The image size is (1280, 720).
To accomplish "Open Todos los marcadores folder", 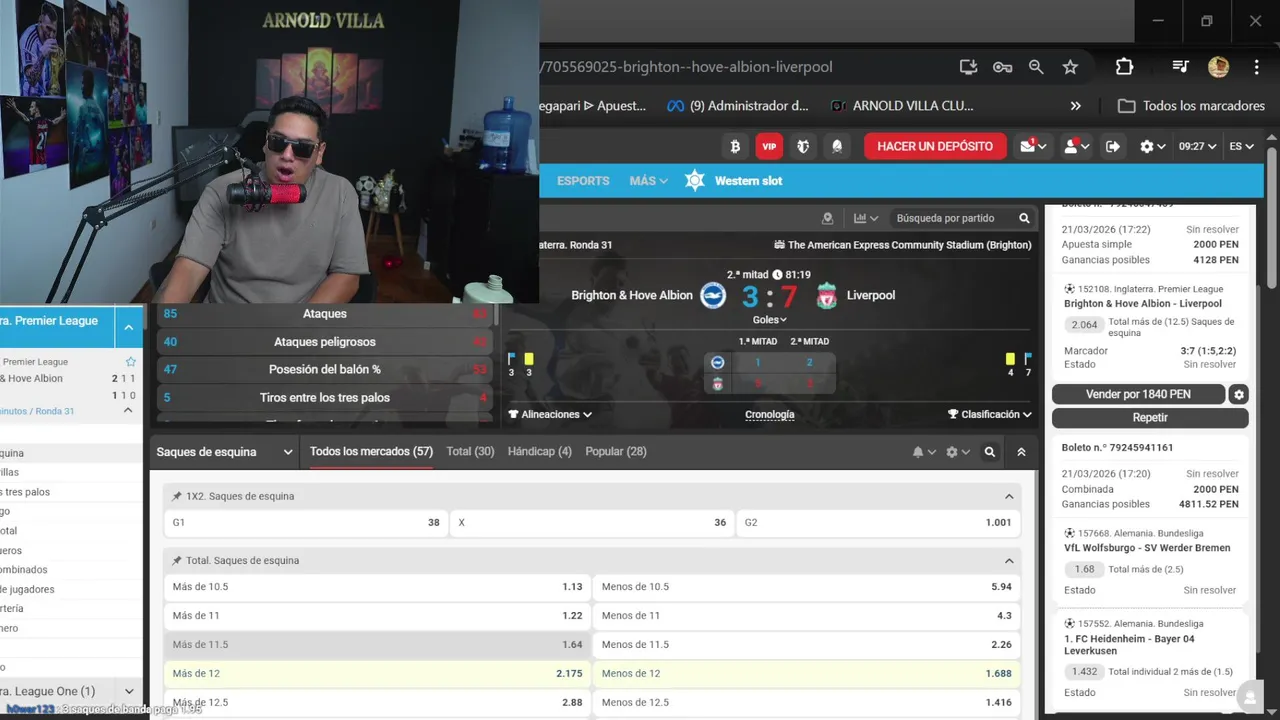I will tap(1192, 106).
